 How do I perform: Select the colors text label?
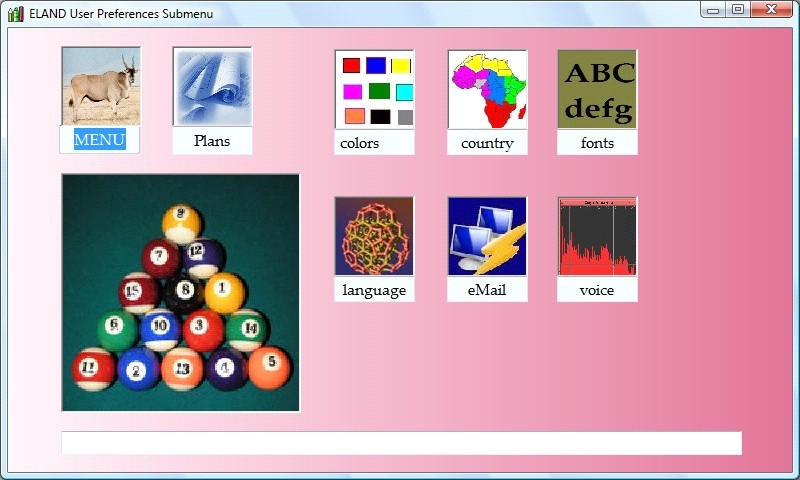point(360,143)
